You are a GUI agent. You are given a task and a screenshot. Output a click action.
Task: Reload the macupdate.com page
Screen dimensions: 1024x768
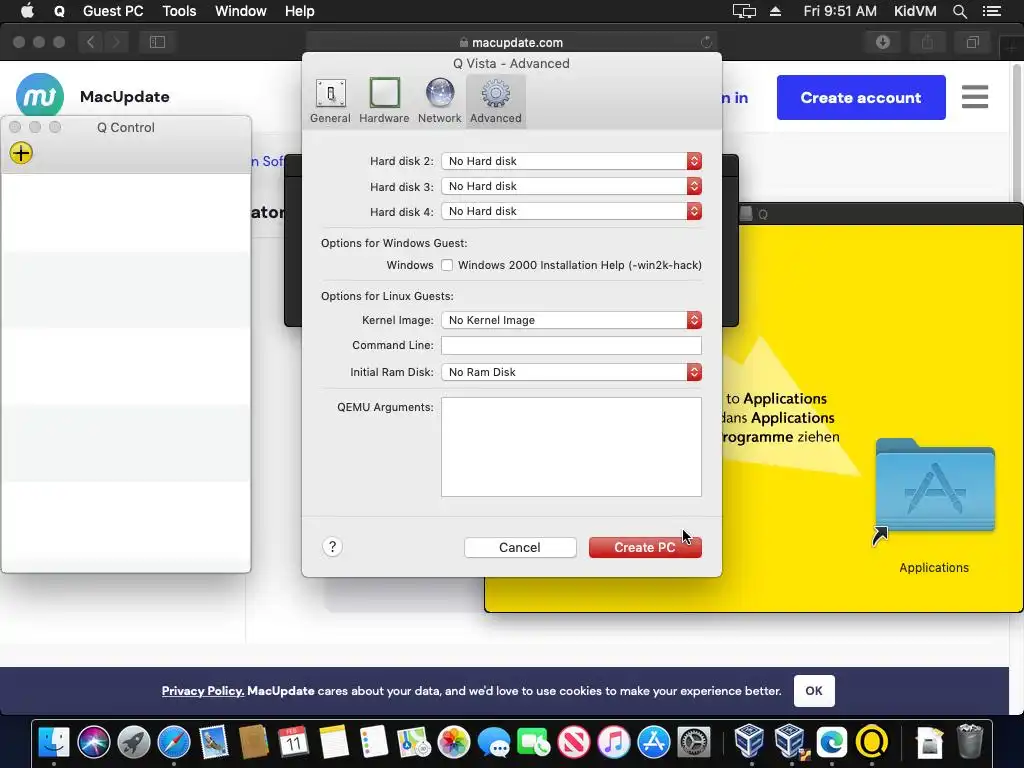coord(706,42)
